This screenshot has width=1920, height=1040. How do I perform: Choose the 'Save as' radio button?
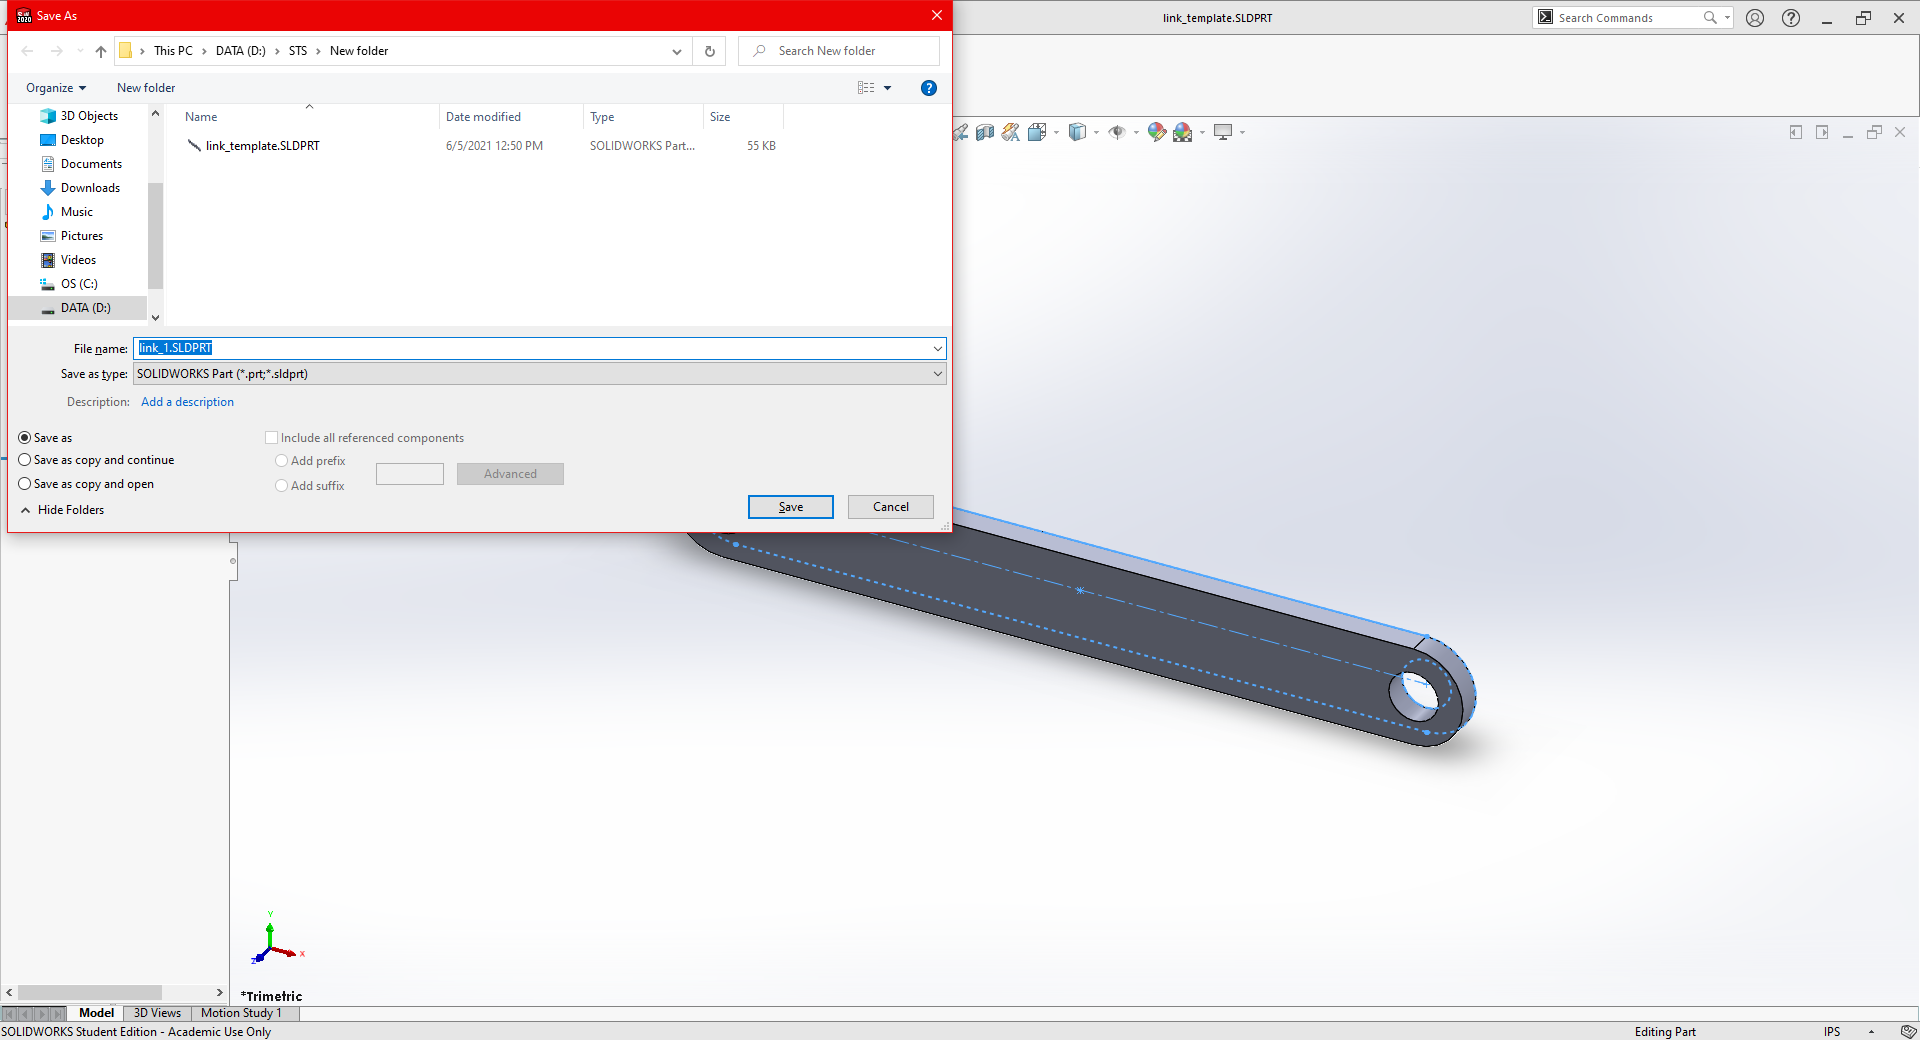click(x=25, y=438)
